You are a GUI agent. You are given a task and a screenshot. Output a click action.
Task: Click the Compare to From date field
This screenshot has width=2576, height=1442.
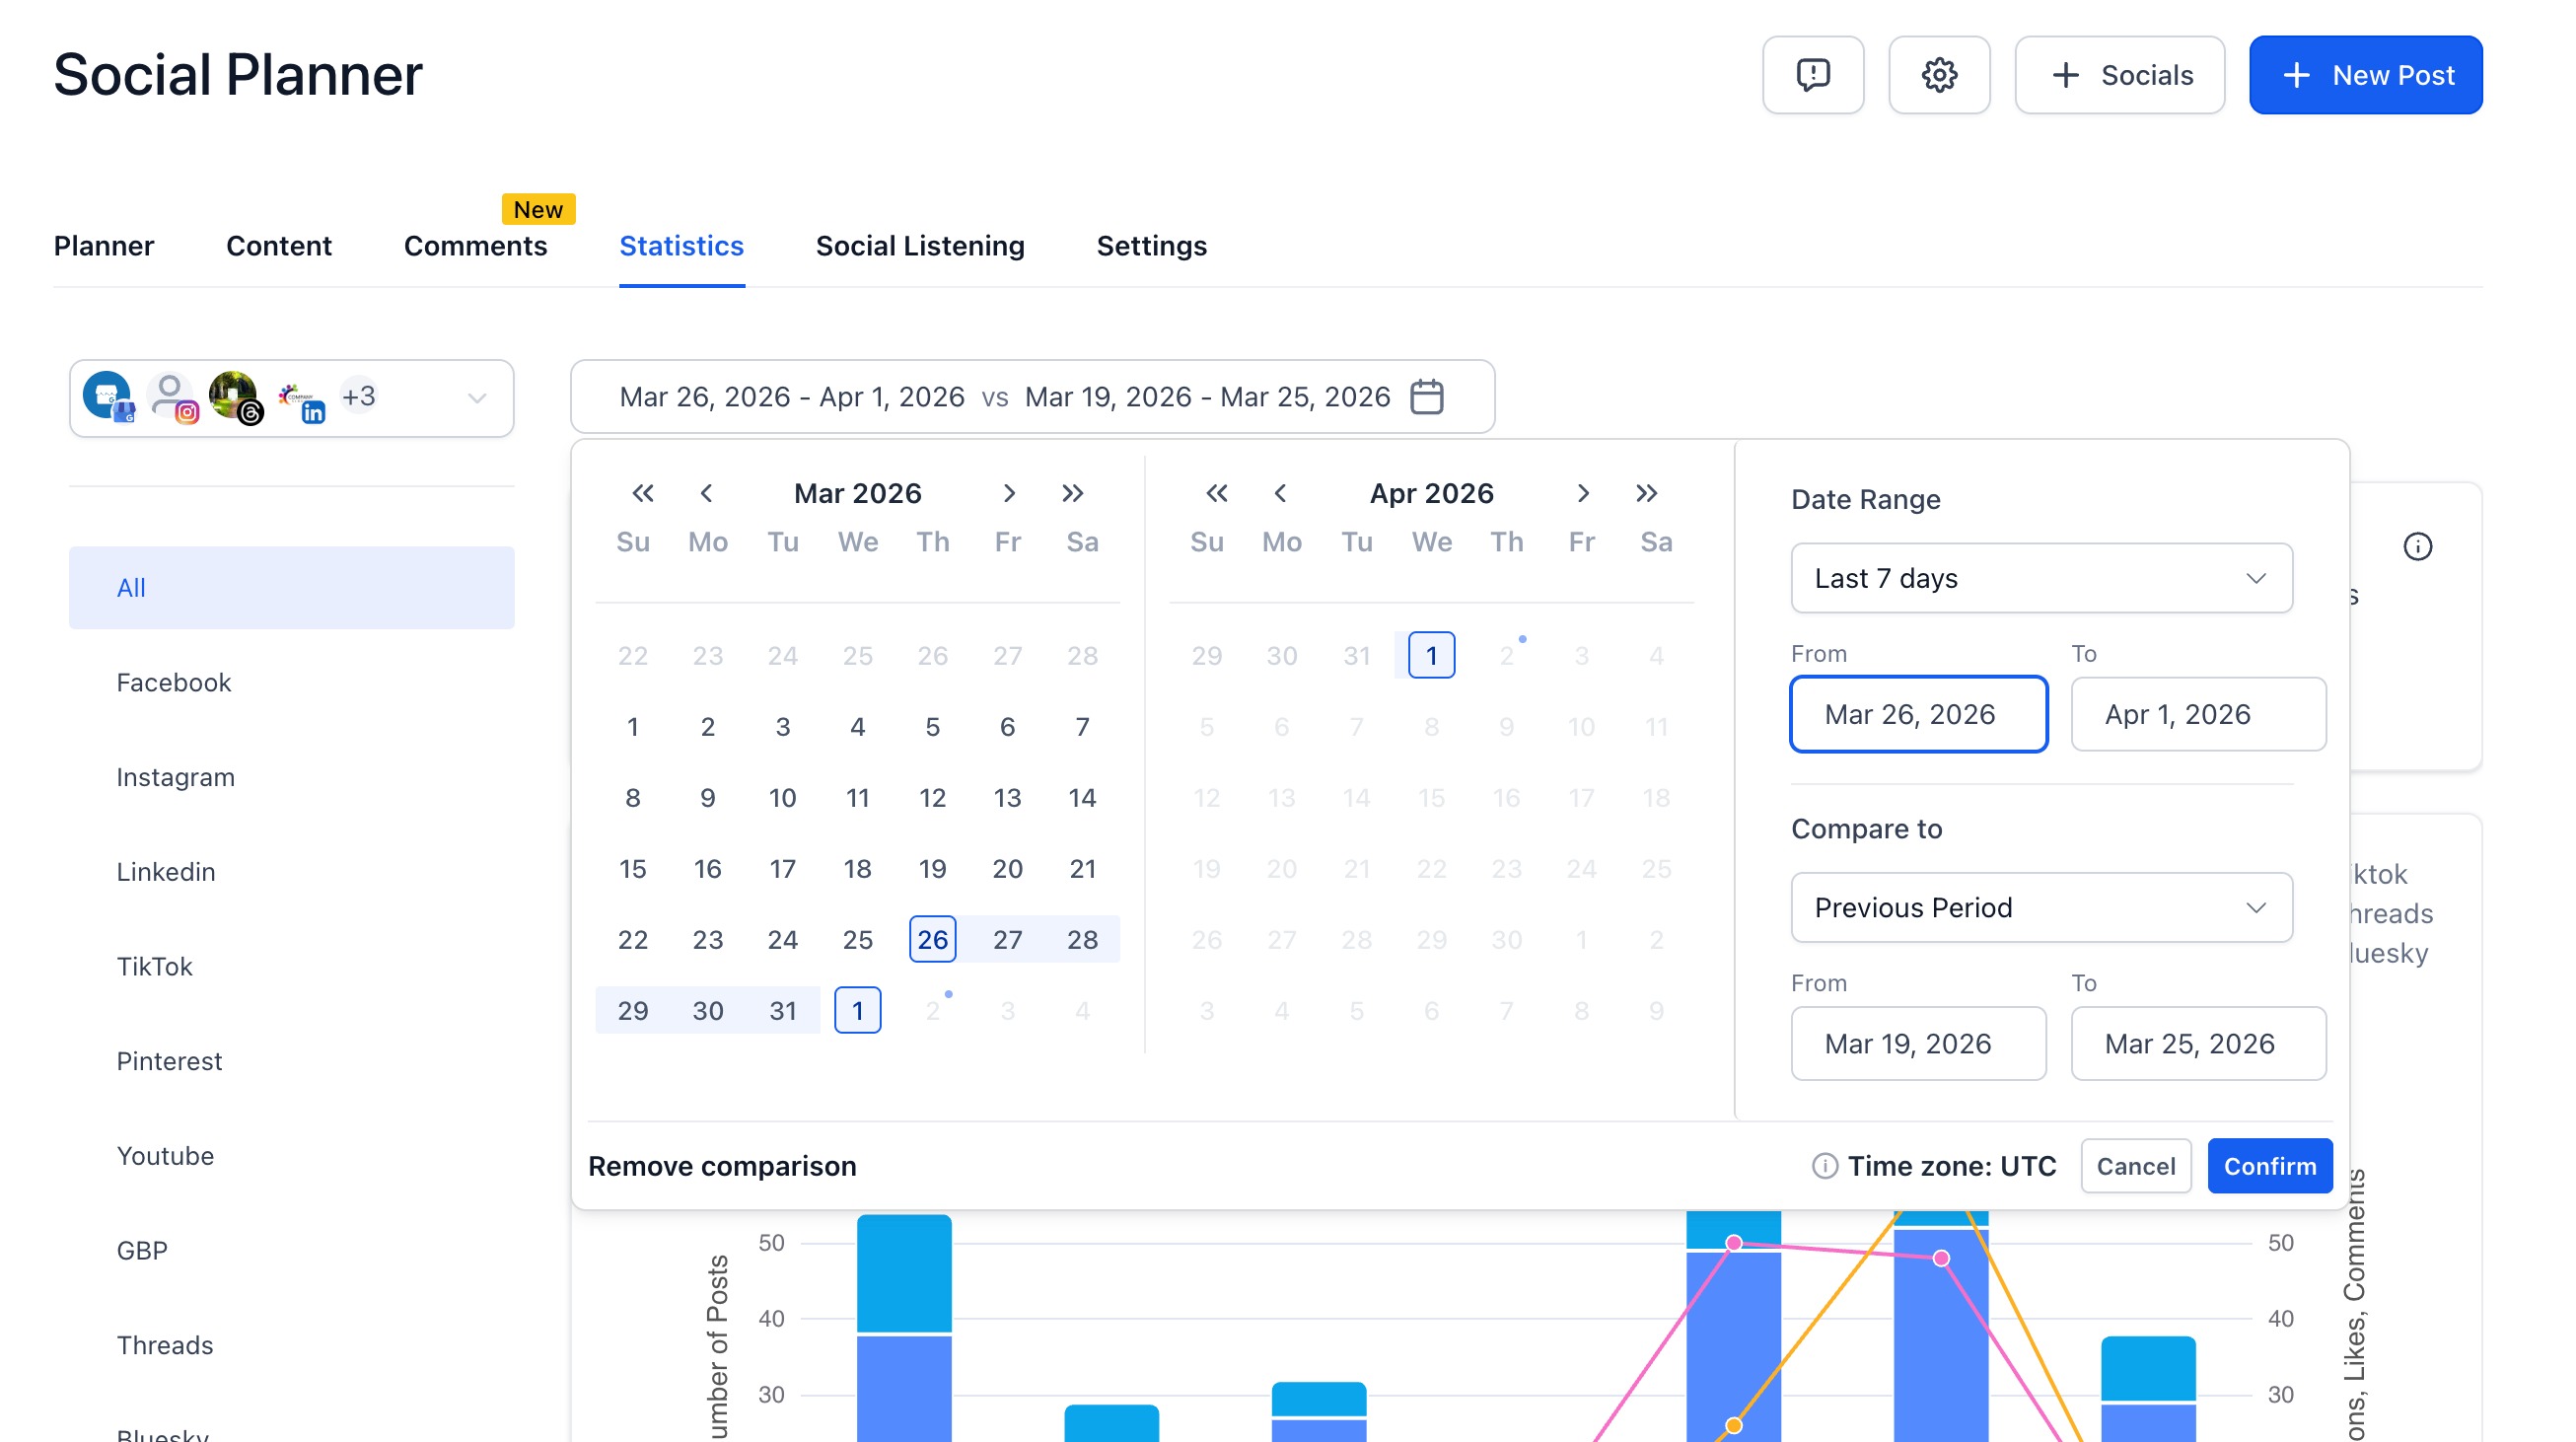point(1917,1043)
